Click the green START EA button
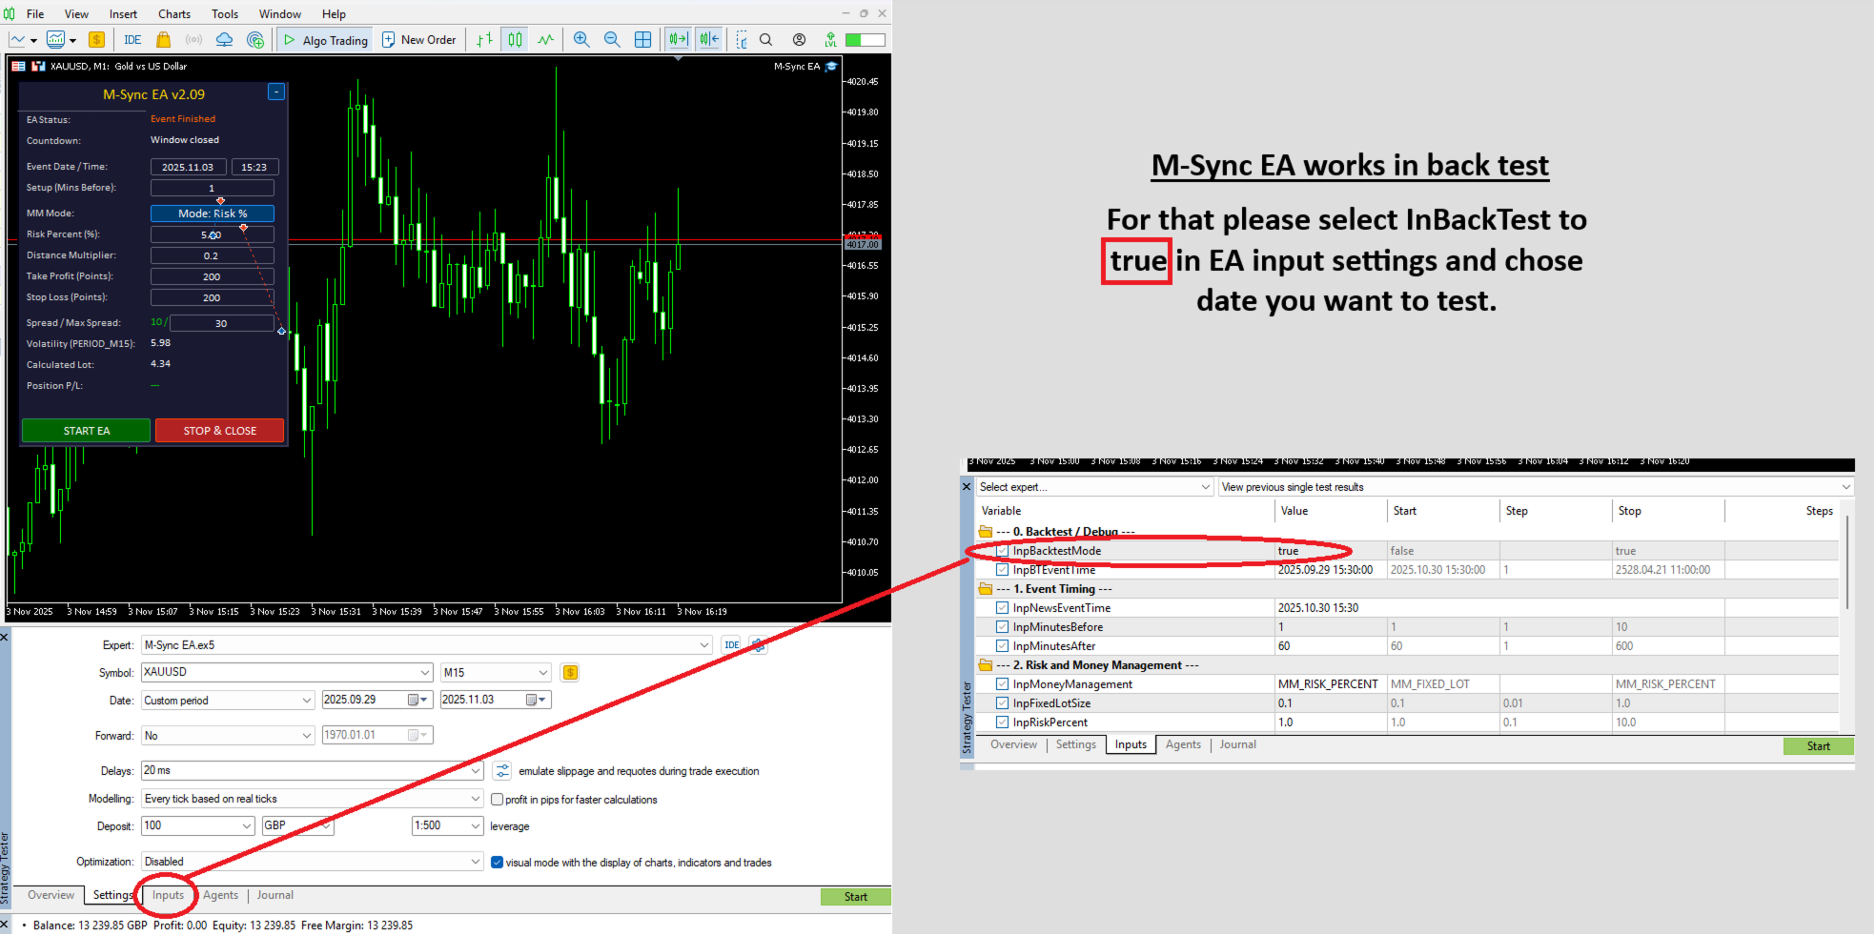The width and height of the screenshot is (1874, 934). [x=87, y=431]
